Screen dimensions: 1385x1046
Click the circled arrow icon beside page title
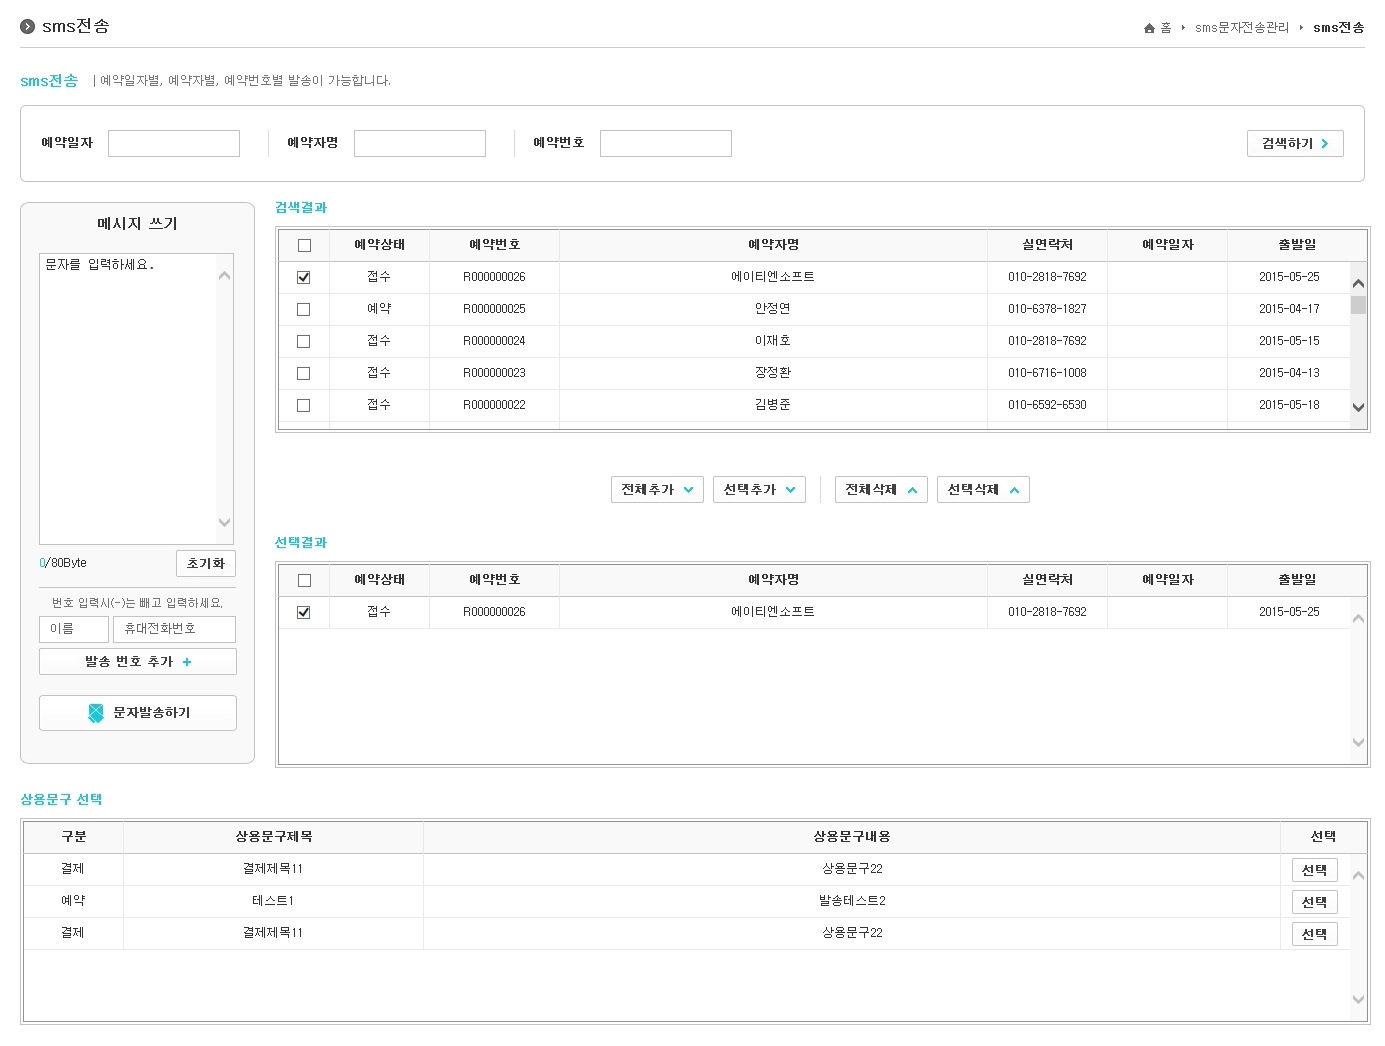coord(28,26)
